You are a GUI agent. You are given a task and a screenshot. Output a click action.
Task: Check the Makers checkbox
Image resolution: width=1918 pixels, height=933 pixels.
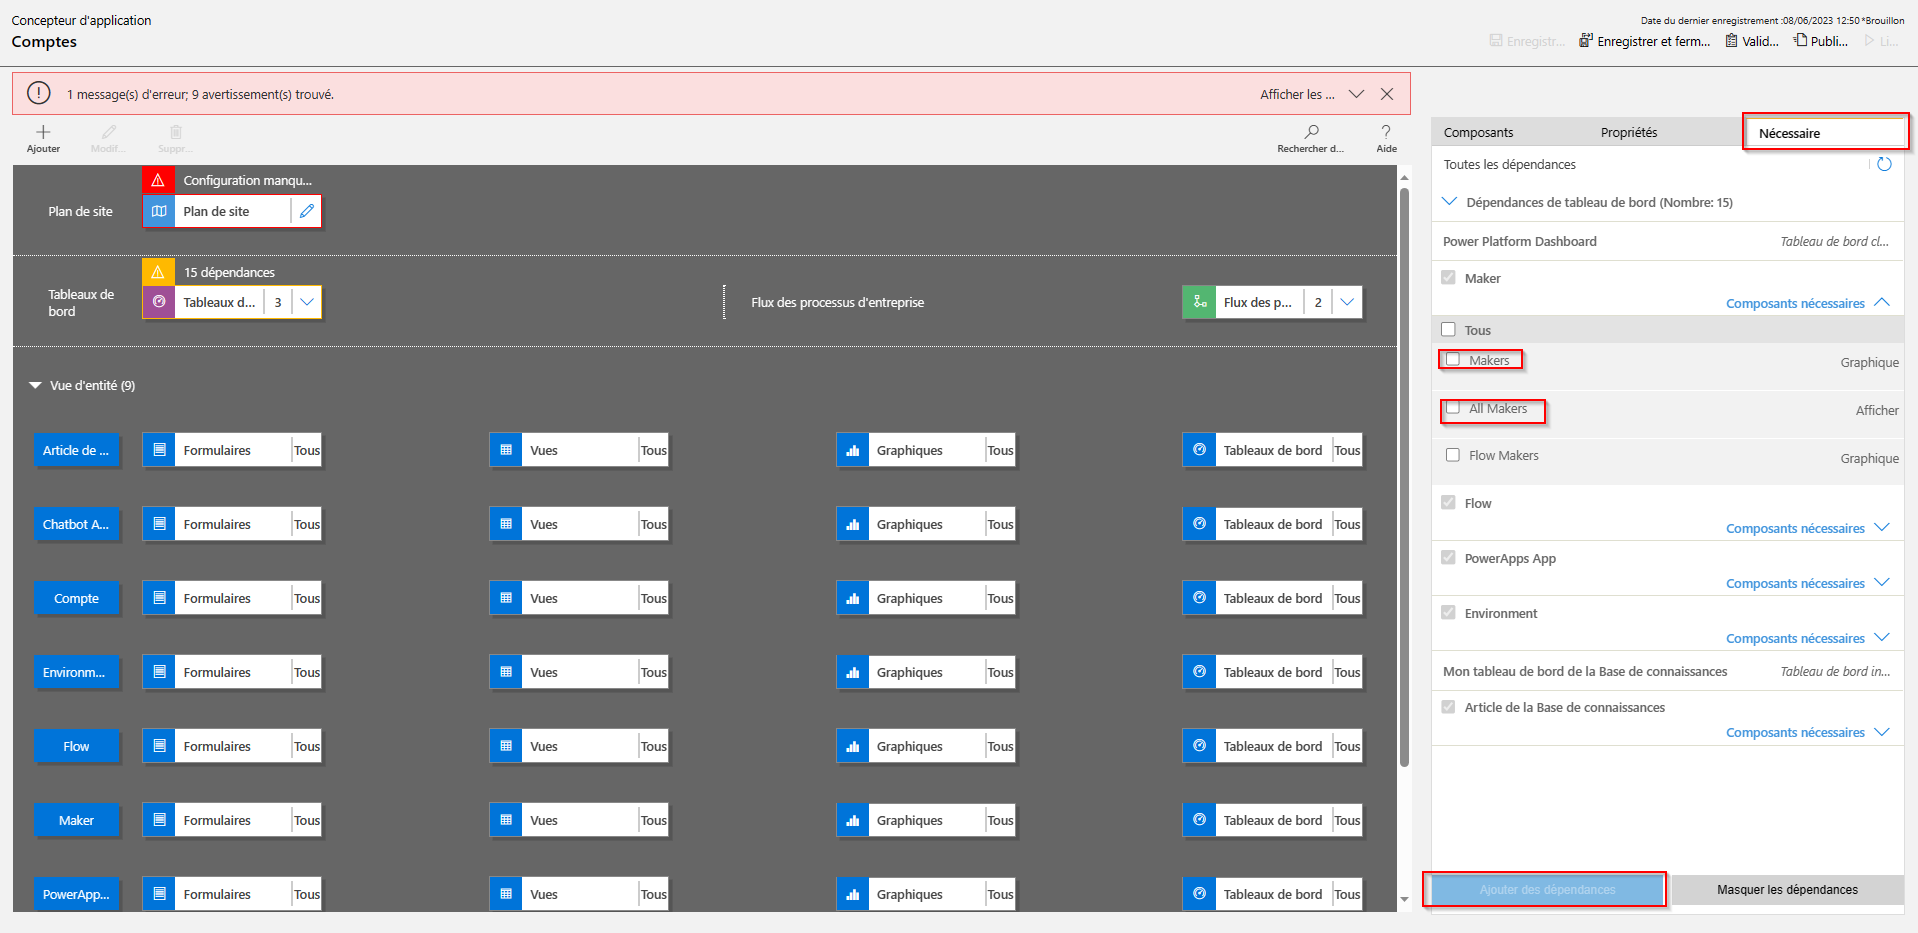pos(1453,360)
